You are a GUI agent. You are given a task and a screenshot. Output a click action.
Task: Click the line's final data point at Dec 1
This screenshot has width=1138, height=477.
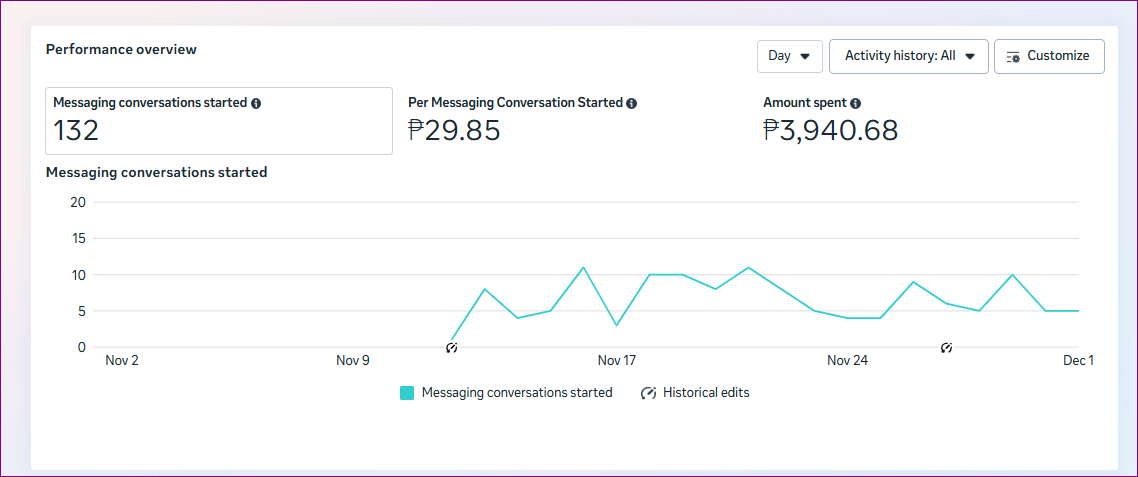[x=1078, y=311]
